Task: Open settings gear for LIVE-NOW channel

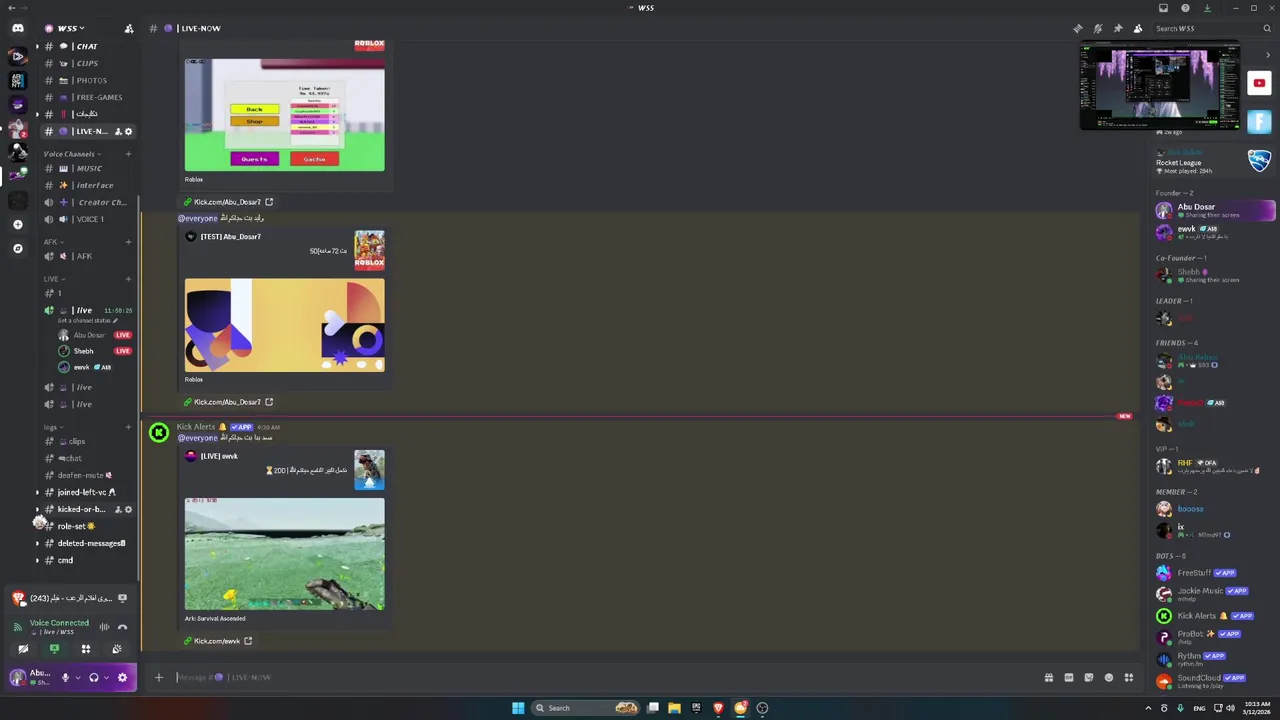Action: click(128, 132)
